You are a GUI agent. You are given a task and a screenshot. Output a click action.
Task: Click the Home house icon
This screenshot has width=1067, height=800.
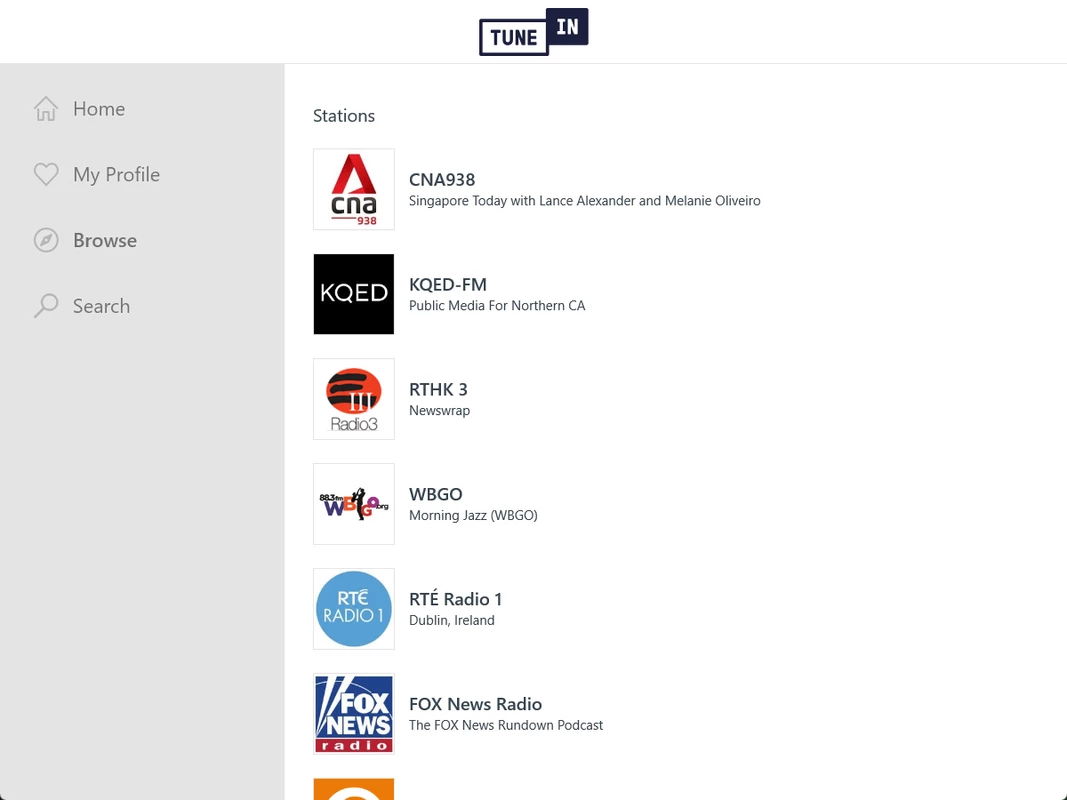[x=46, y=109]
